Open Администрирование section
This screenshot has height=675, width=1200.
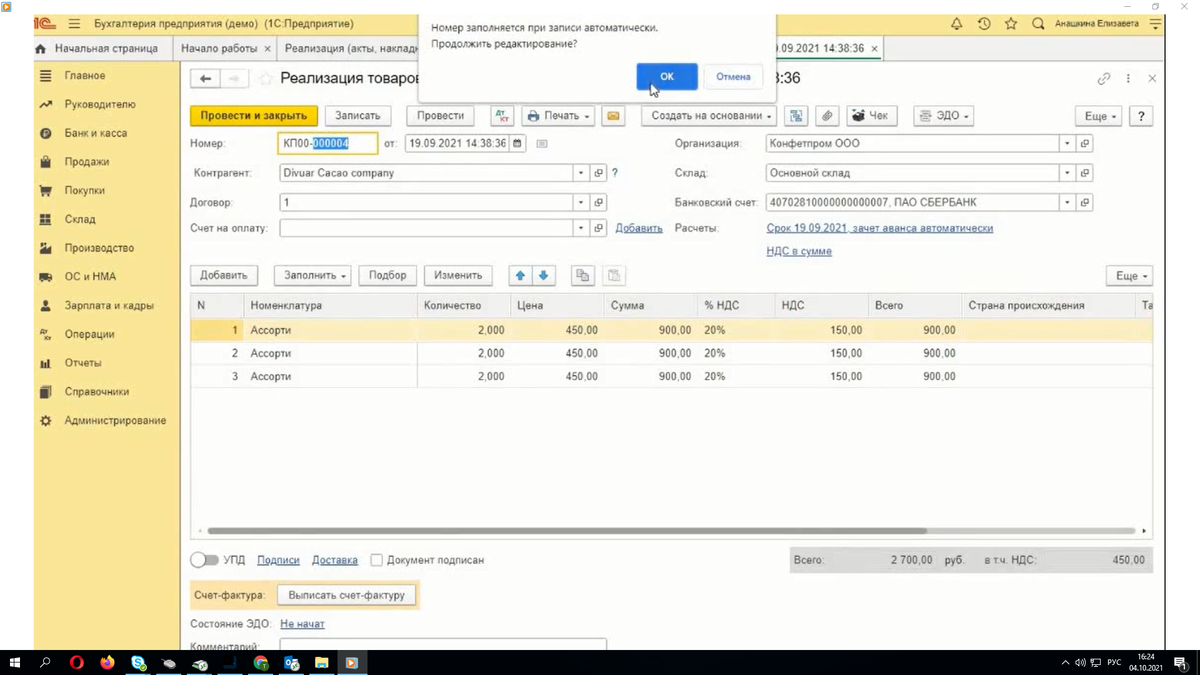[115, 421]
